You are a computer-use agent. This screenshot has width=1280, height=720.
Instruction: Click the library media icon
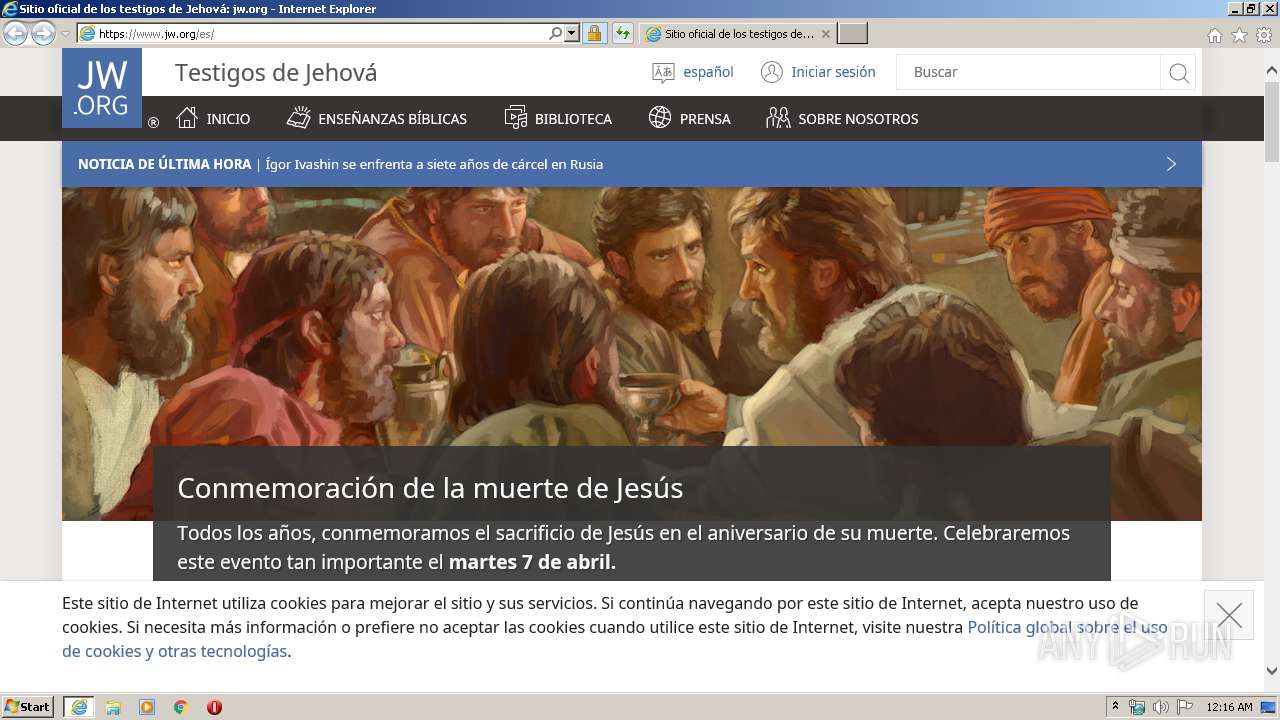(515, 118)
